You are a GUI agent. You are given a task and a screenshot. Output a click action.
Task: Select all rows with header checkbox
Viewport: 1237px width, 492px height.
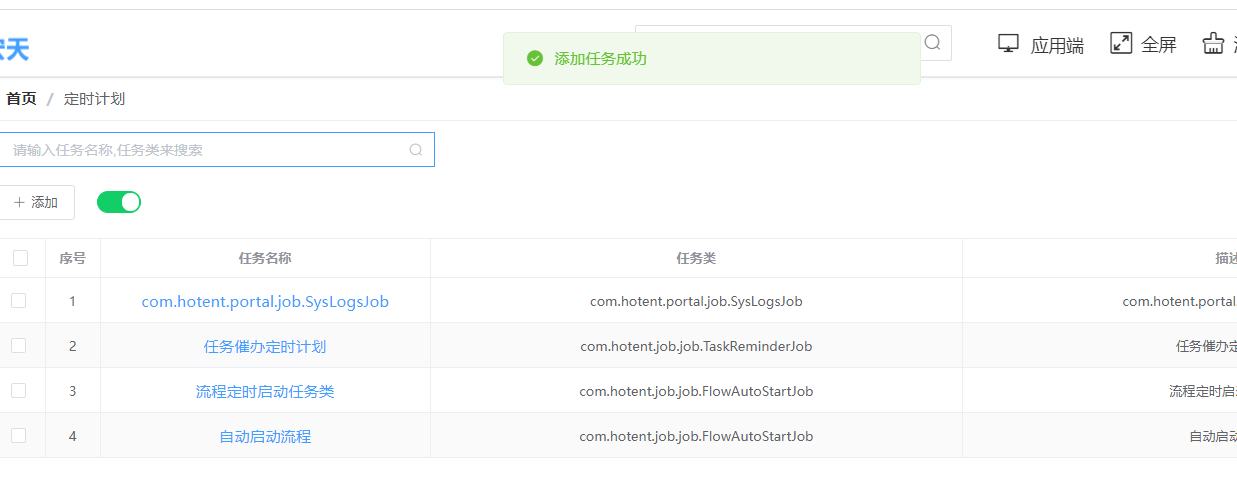[20, 258]
